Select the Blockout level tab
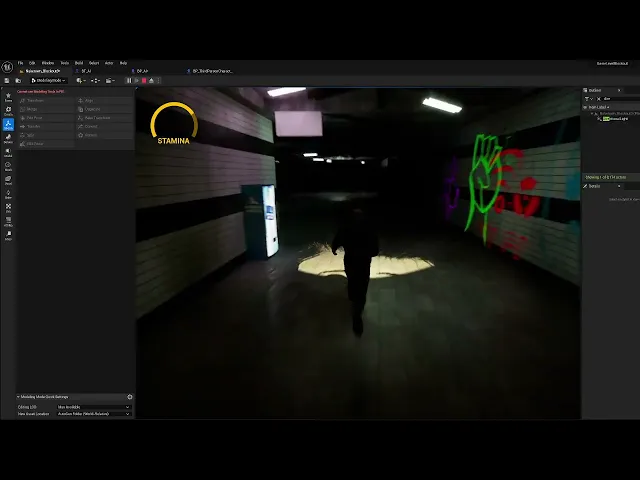640x480 pixels. coord(41,71)
